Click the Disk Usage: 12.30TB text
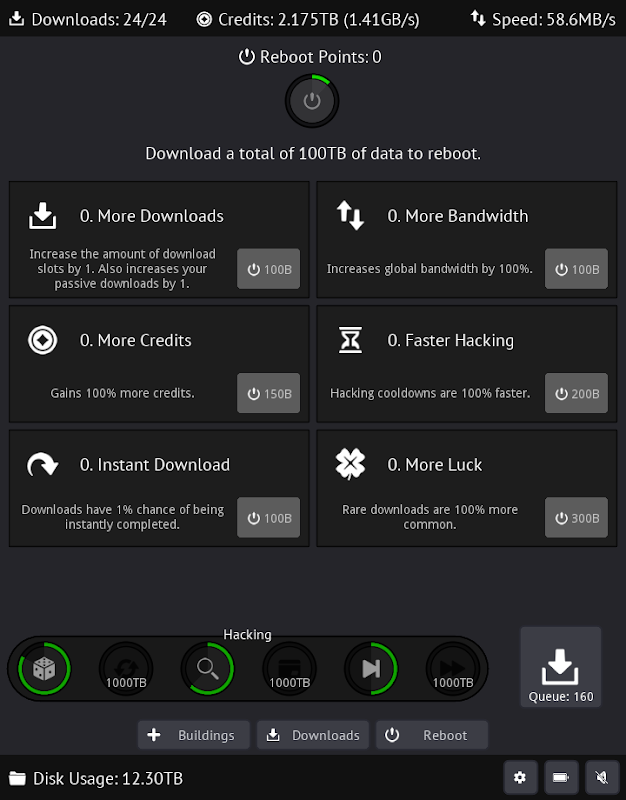The width and height of the screenshot is (626, 800). coord(108,779)
